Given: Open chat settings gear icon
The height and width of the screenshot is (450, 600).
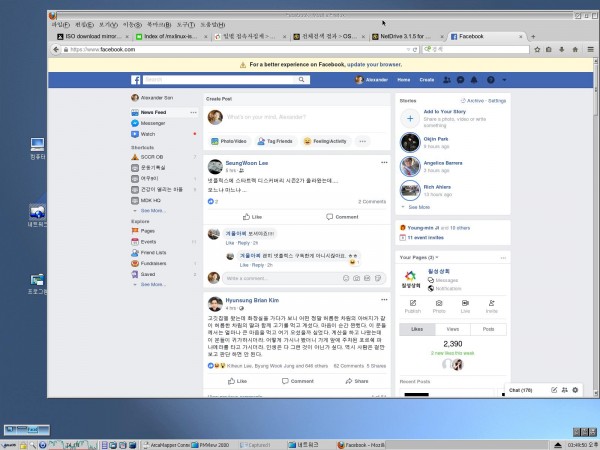Looking at the screenshot, I should click(x=575, y=390).
